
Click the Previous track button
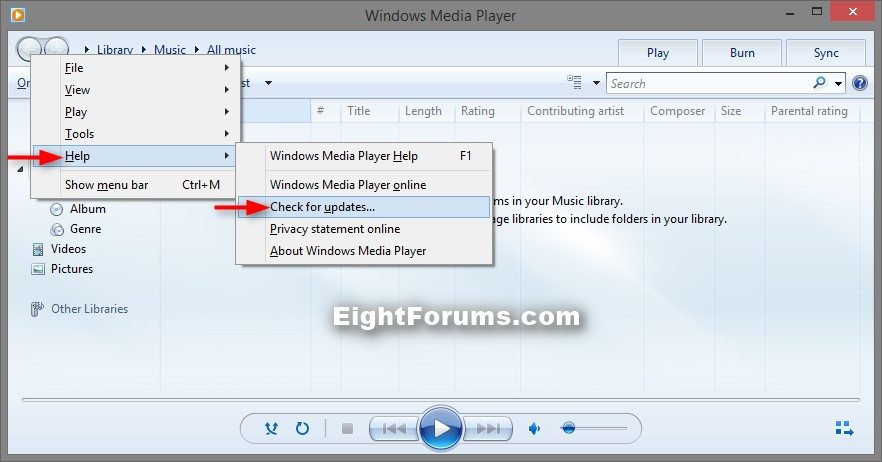(x=394, y=429)
